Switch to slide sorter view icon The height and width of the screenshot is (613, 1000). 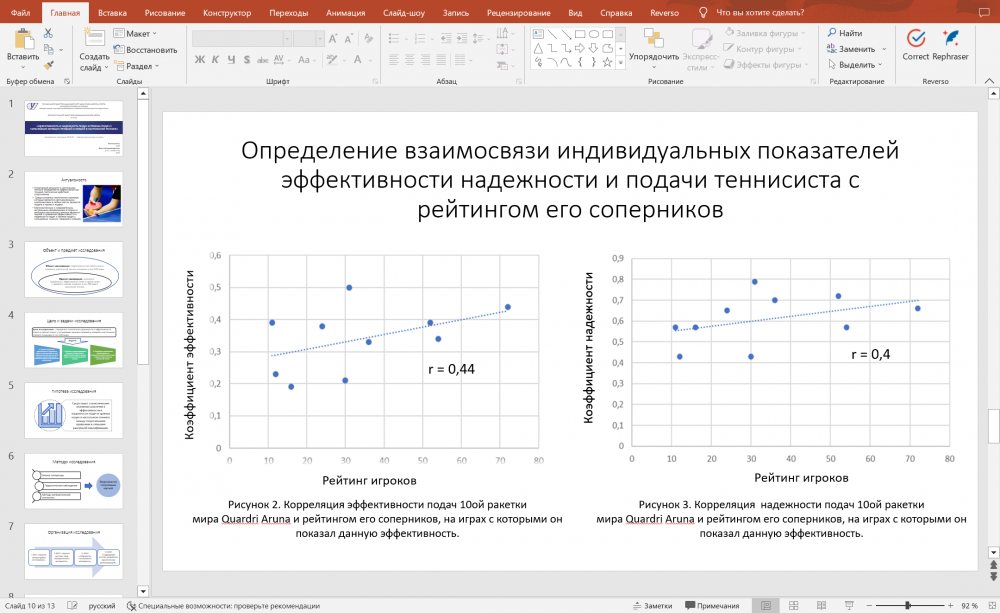[x=792, y=606]
